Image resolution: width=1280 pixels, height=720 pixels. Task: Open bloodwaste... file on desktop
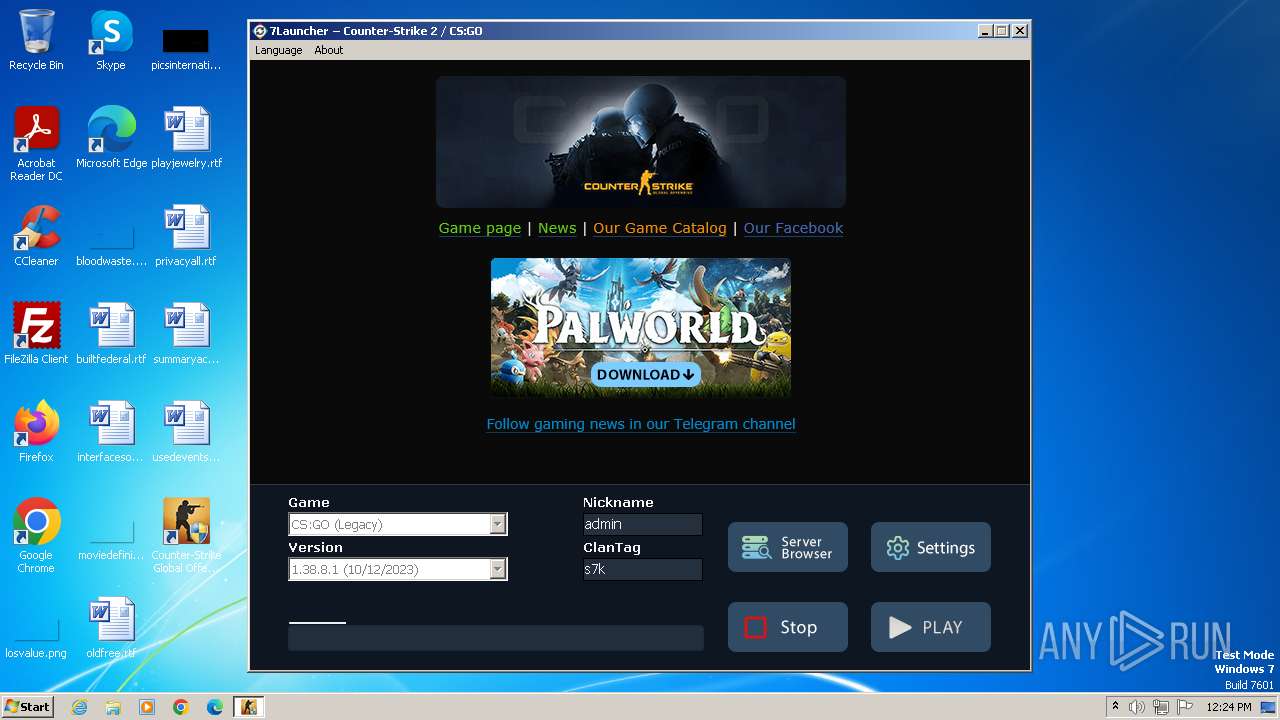pyautogui.click(x=111, y=248)
